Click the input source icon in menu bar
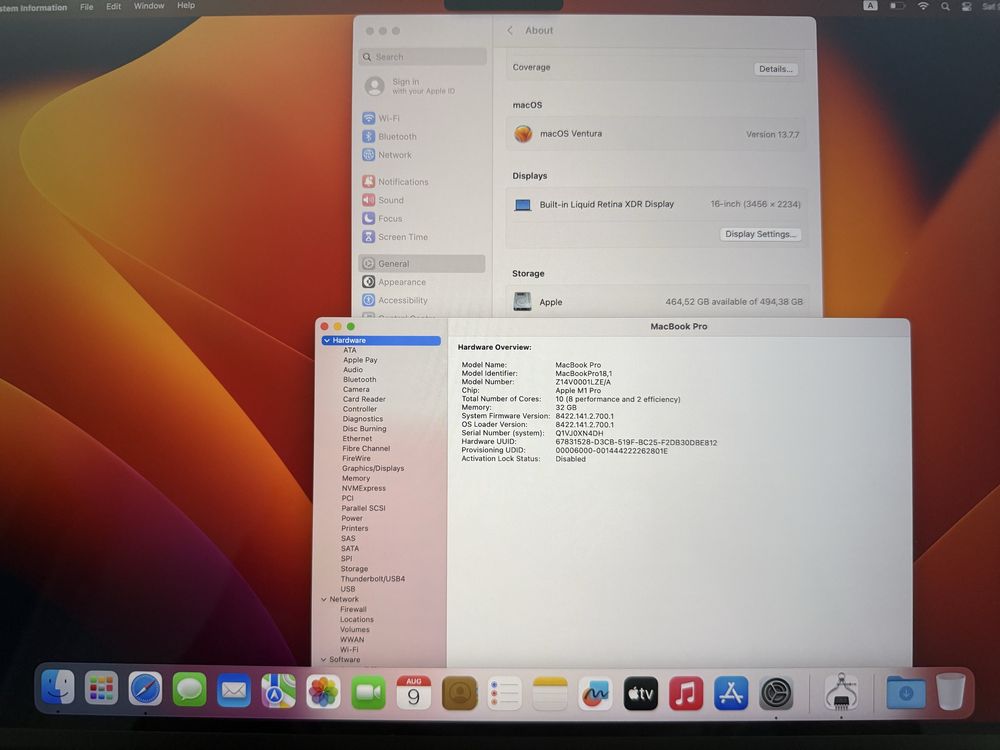Viewport: 1000px width, 750px height. (x=871, y=6)
